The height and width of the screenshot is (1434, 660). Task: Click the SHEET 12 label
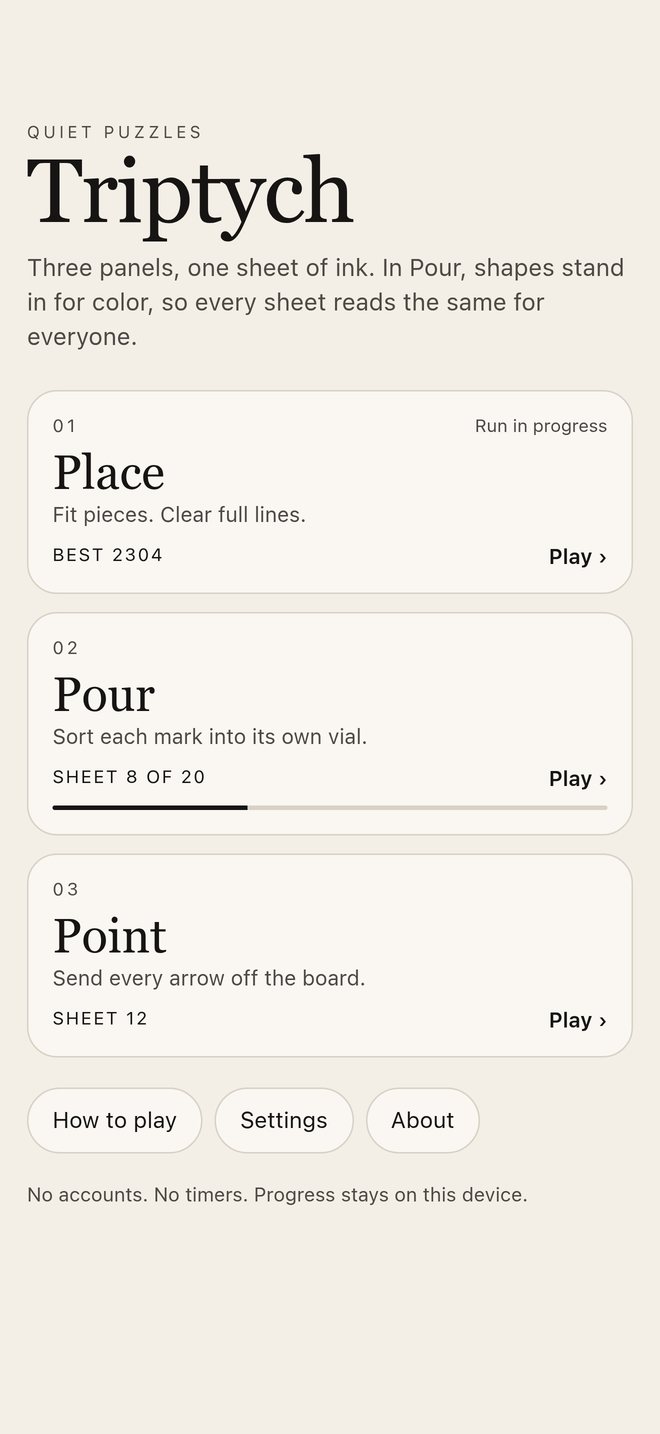pyautogui.click(x=100, y=1019)
